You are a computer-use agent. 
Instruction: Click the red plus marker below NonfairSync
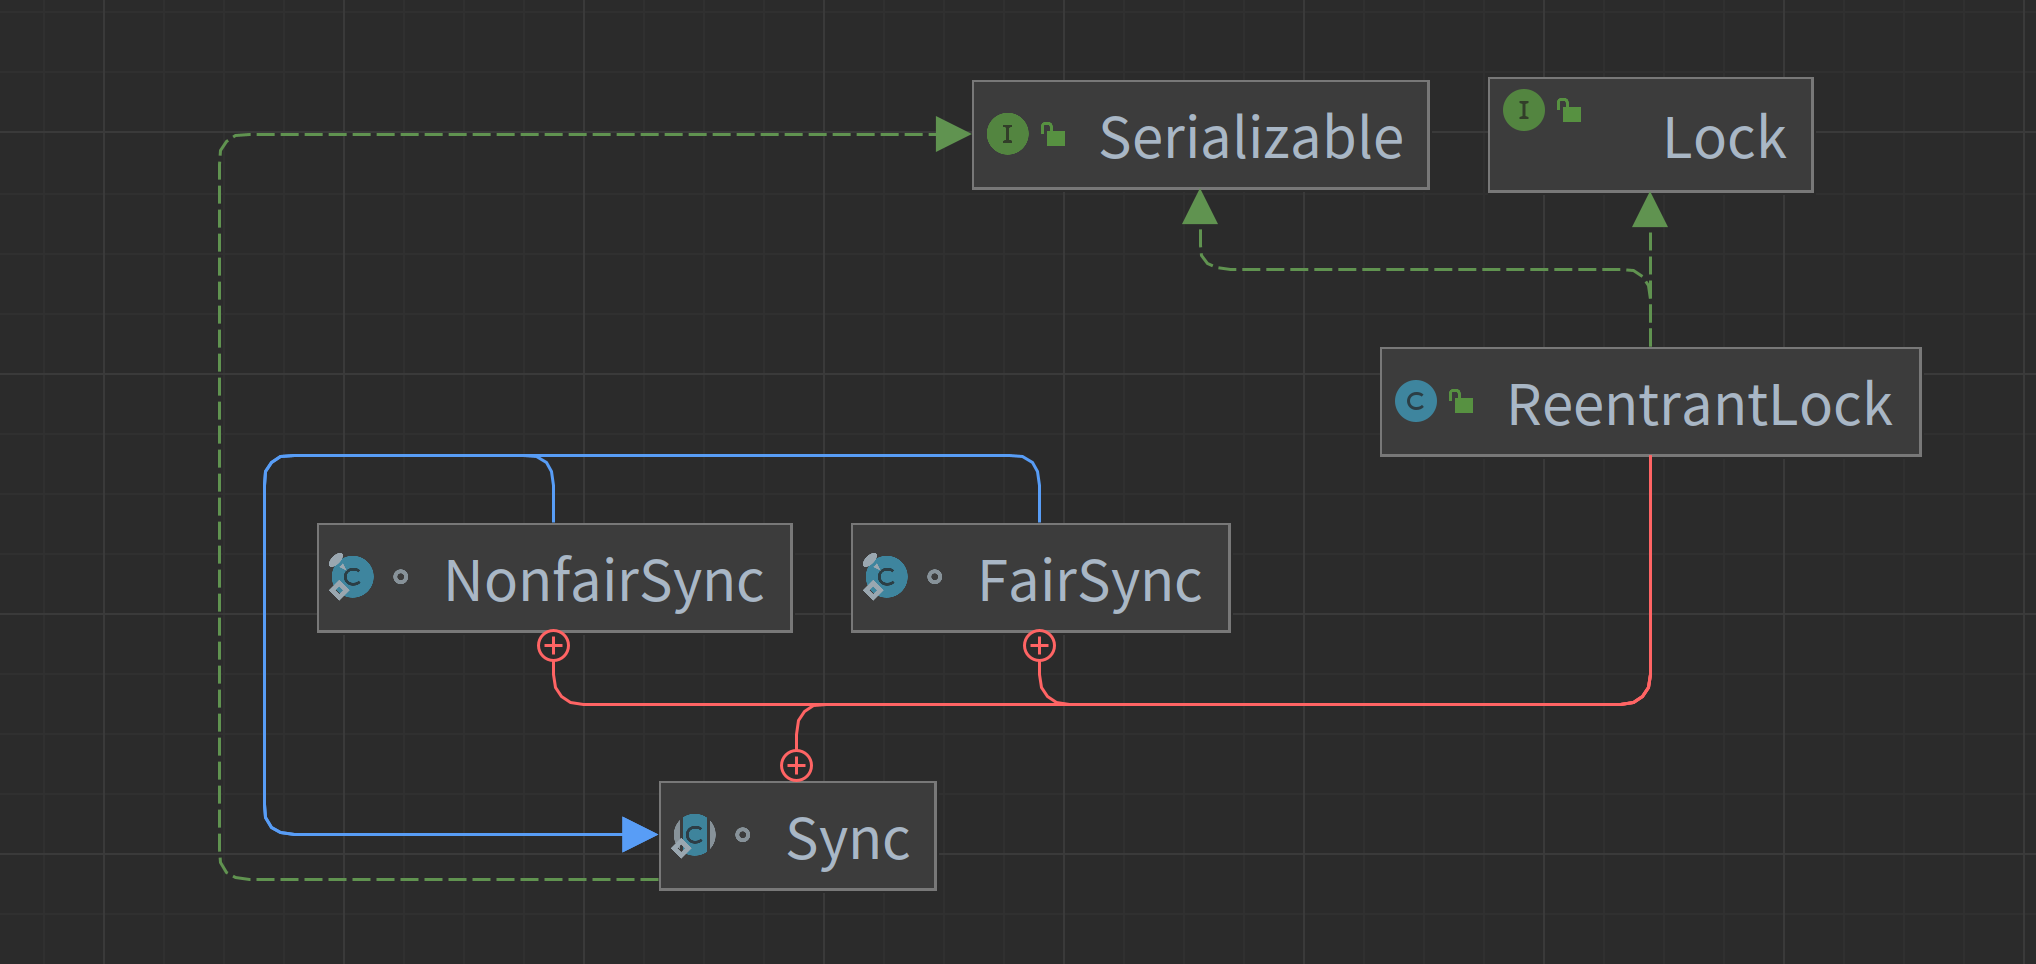pyautogui.click(x=553, y=646)
